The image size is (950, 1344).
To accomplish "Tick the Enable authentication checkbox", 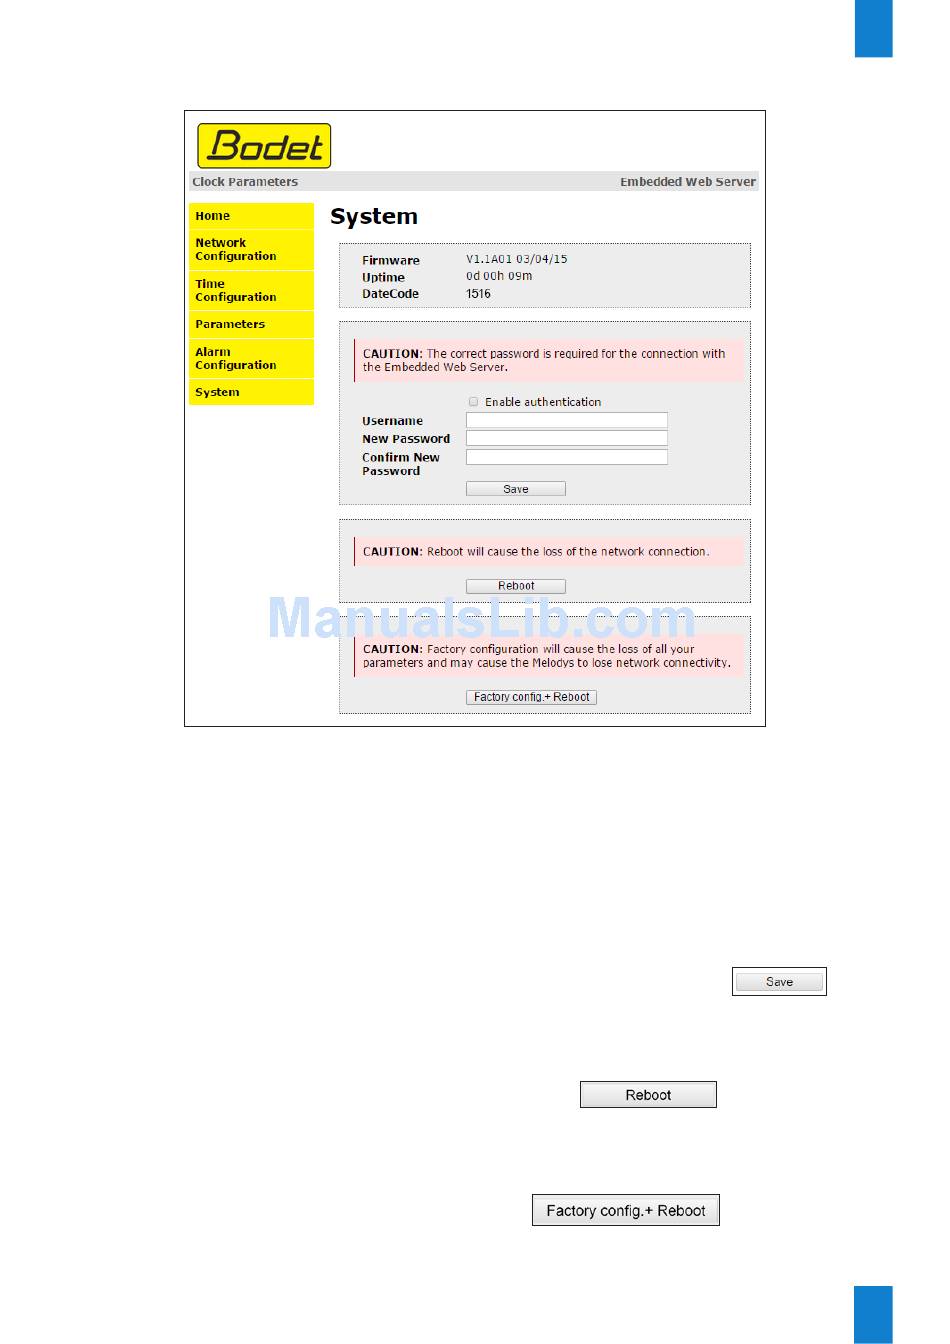I will (474, 402).
